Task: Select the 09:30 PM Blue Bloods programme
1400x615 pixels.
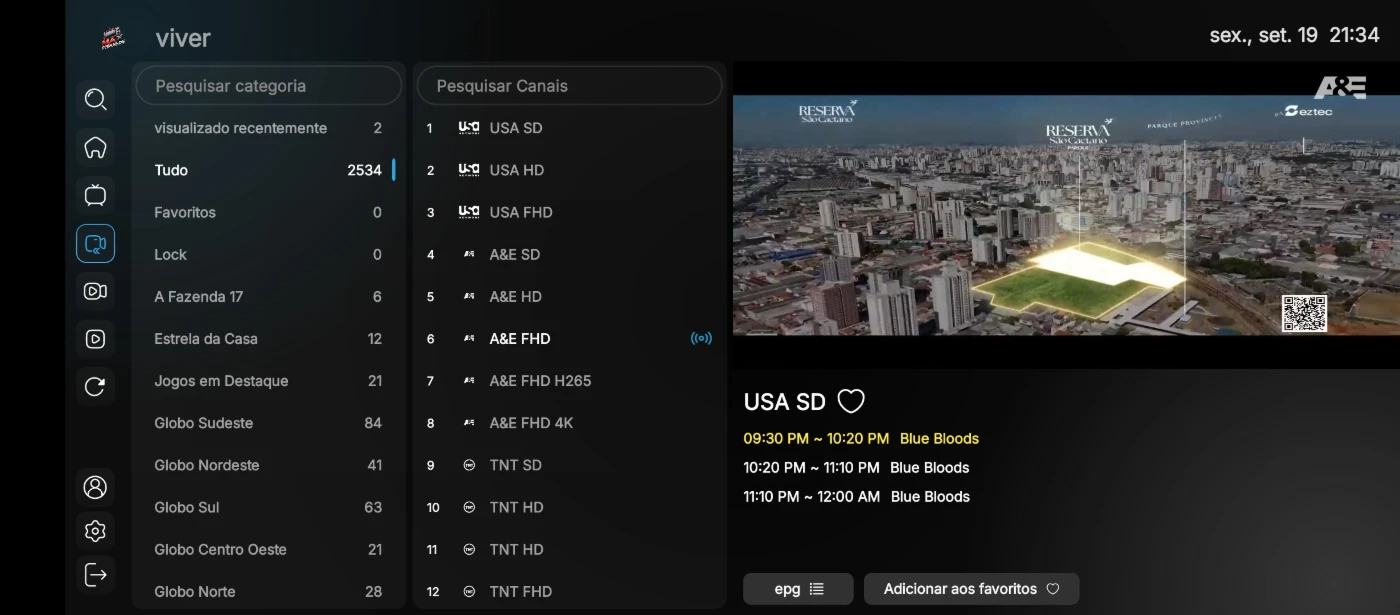Action: (861, 438)
